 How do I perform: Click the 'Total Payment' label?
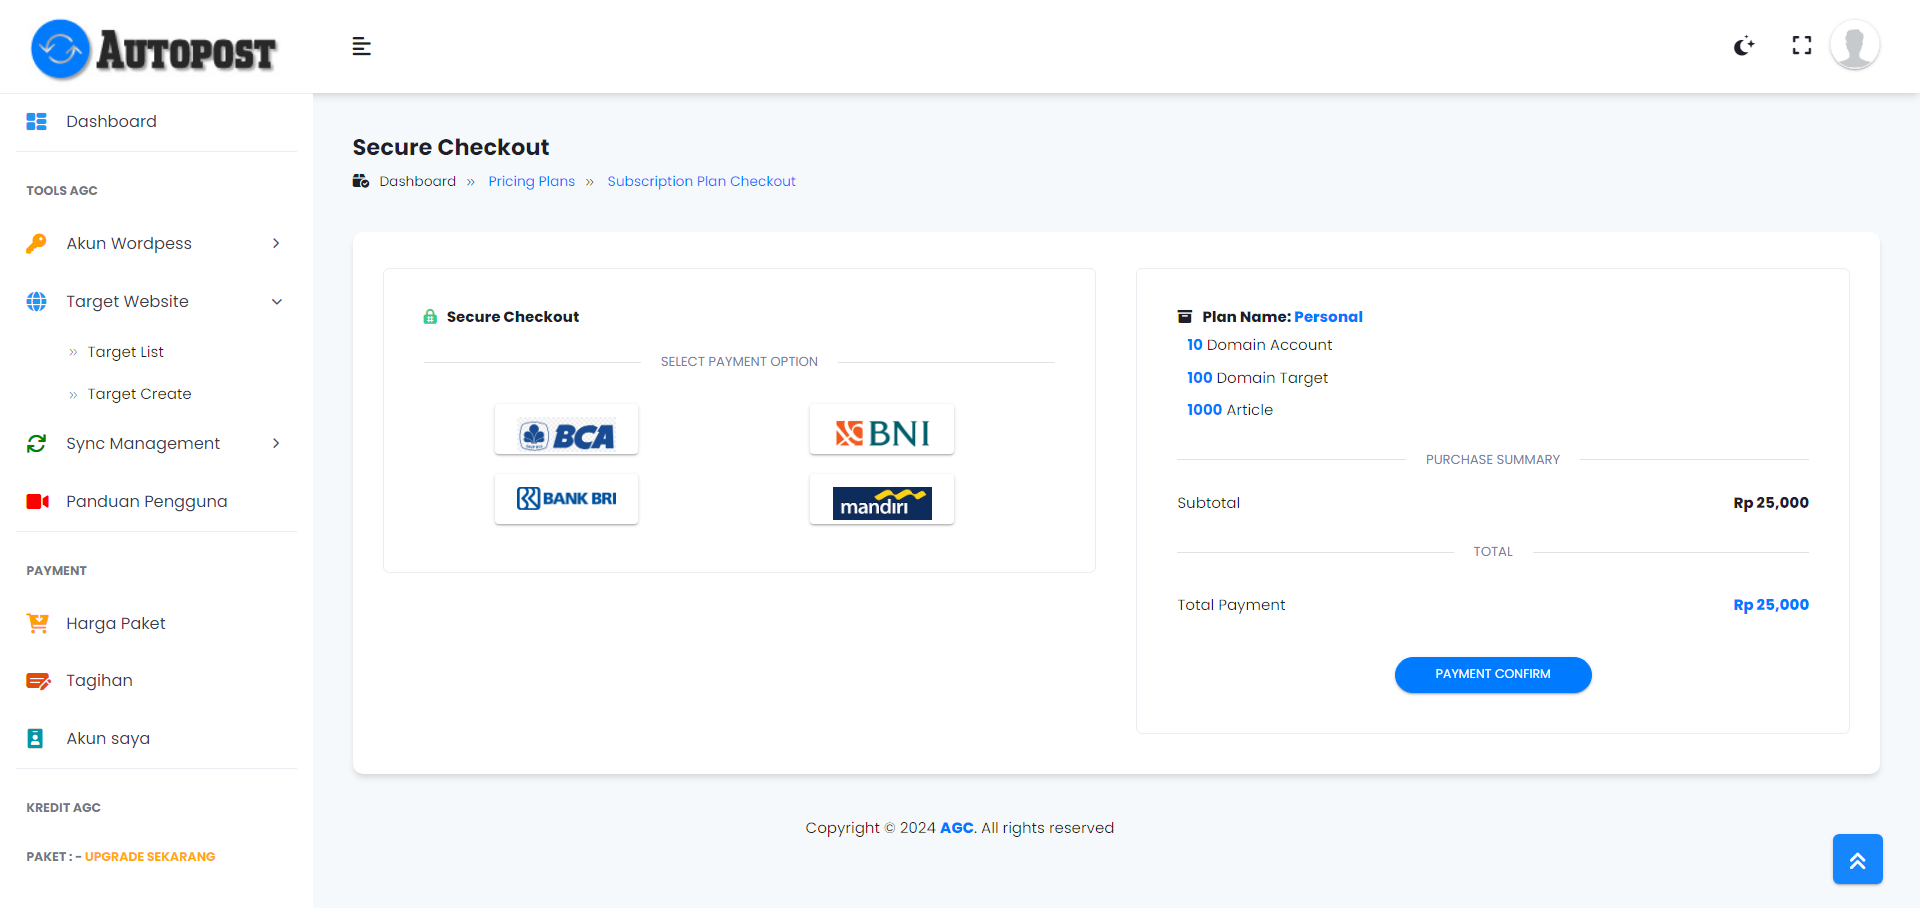(1231, 605)
